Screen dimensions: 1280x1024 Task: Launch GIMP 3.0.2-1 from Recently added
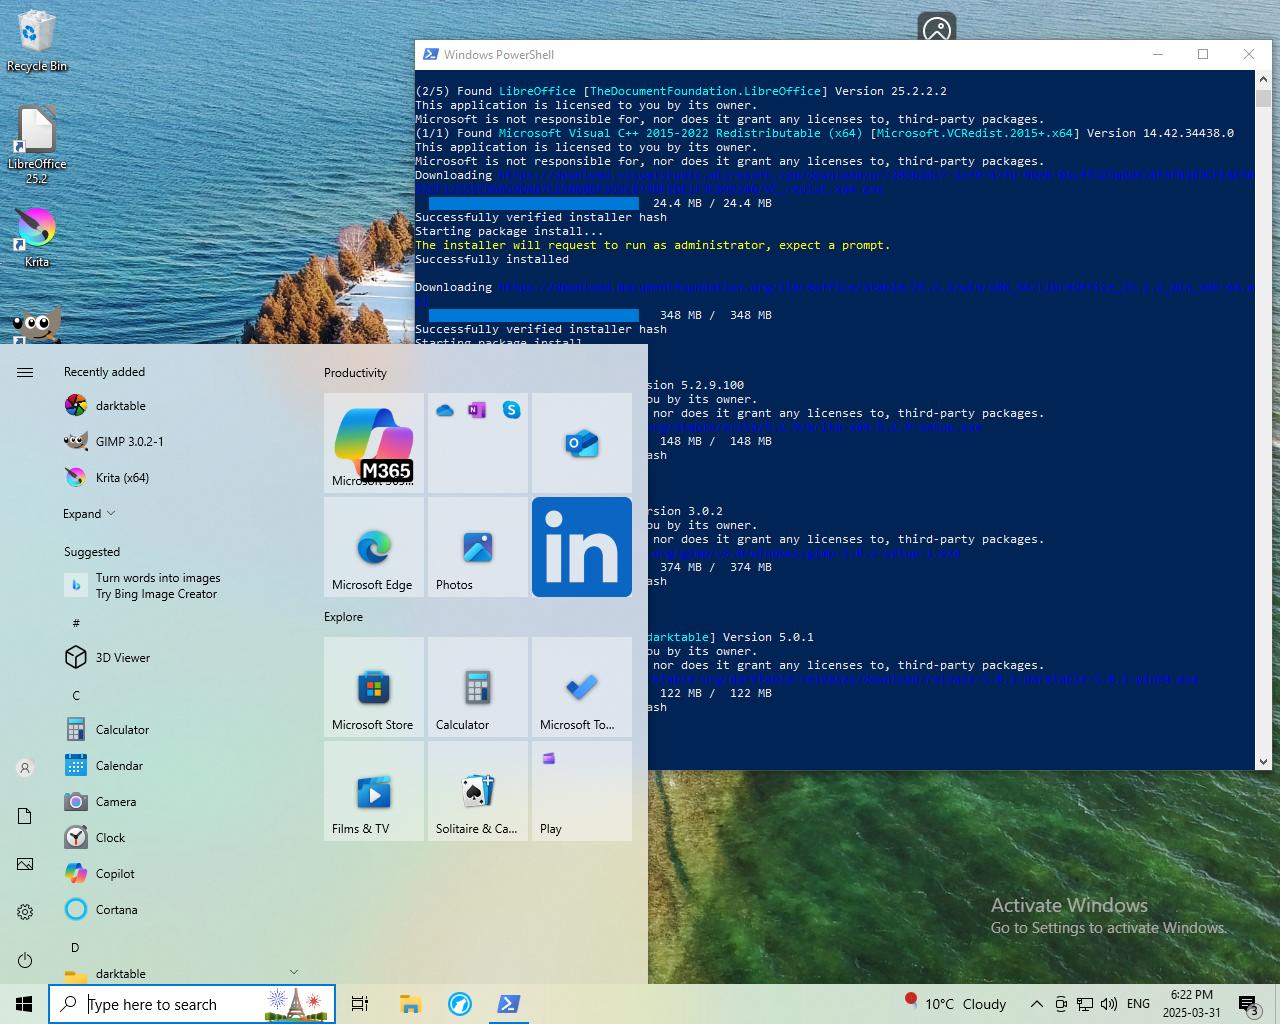(x=180, y=441)
